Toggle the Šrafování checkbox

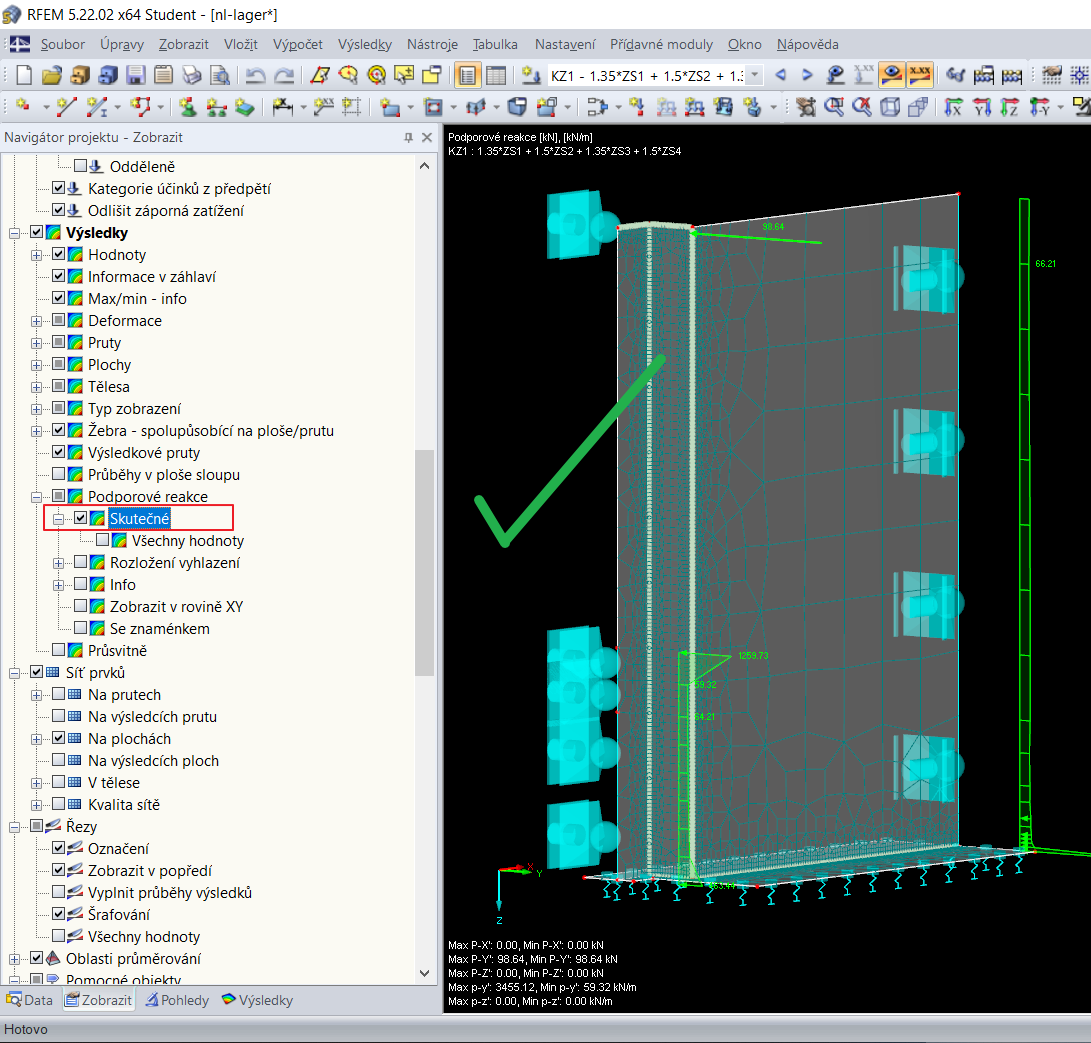tap(60, 915)
